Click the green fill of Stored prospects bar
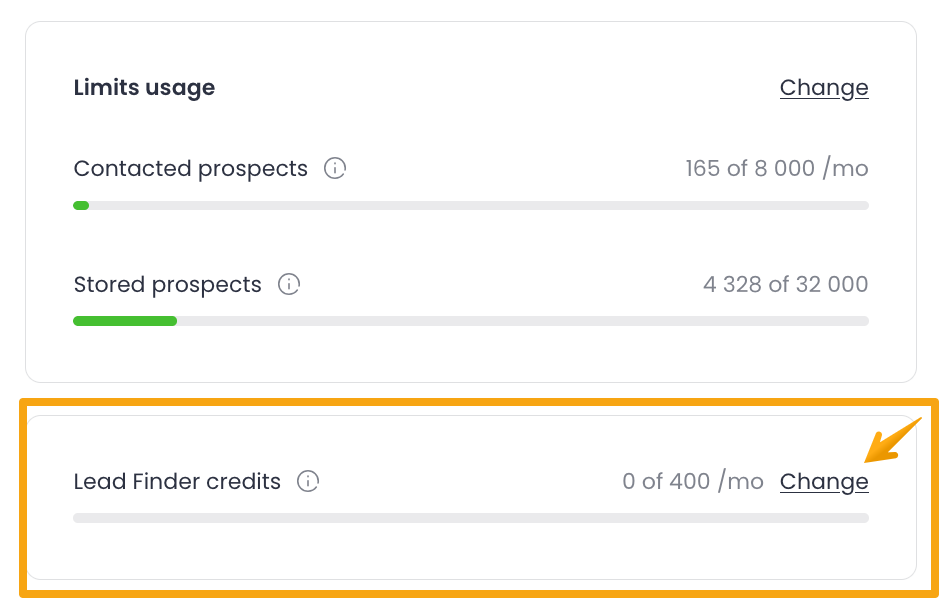 (x=125, y=321)
